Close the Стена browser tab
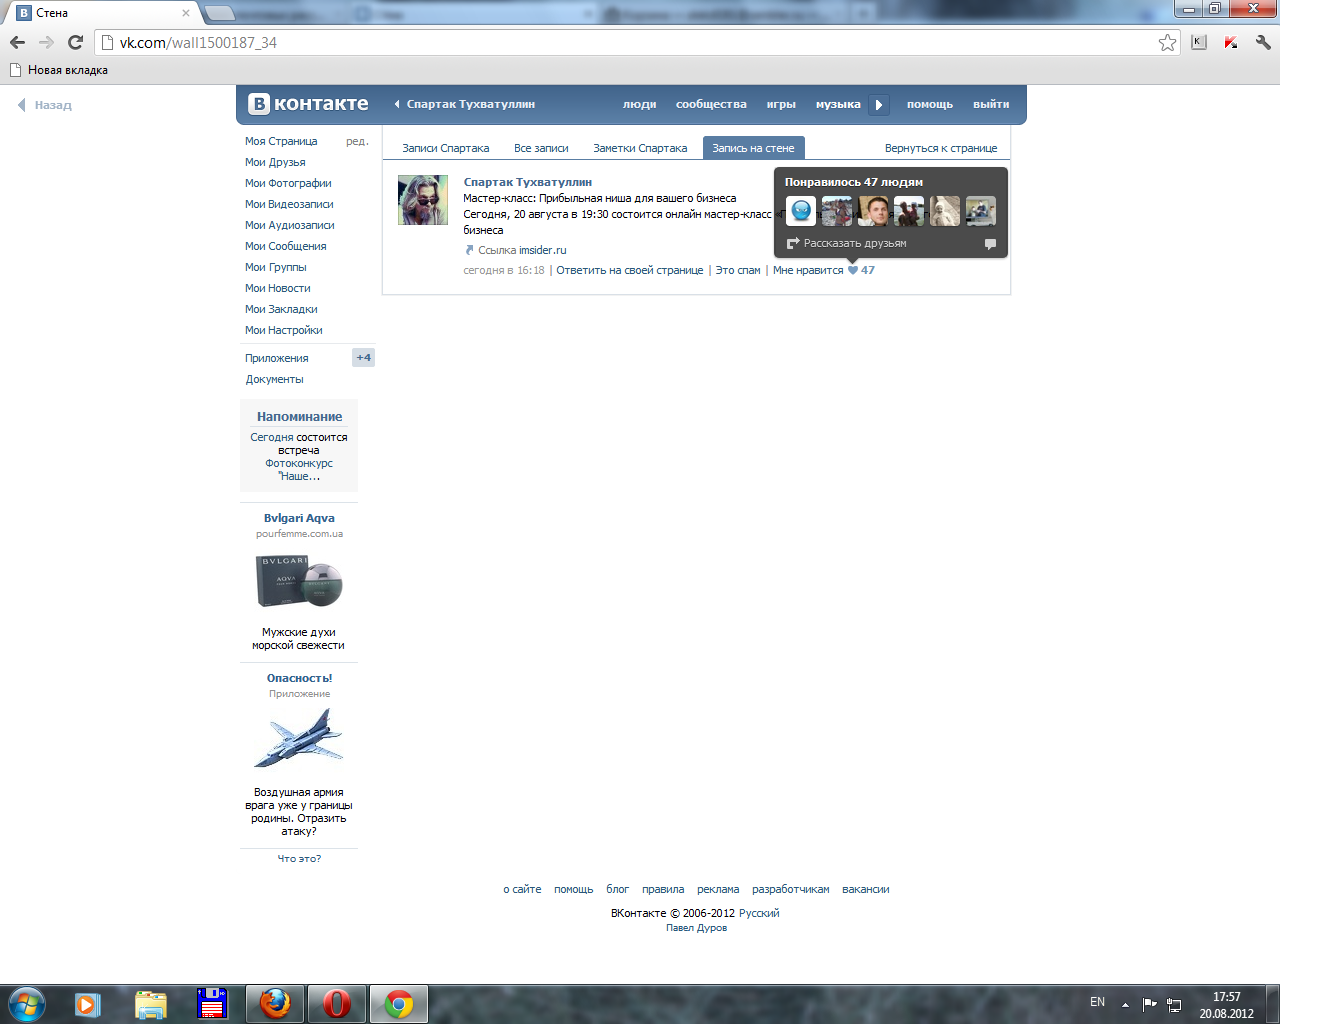1332x1024 pixels. pyautogui.click(x=186, y=13)
